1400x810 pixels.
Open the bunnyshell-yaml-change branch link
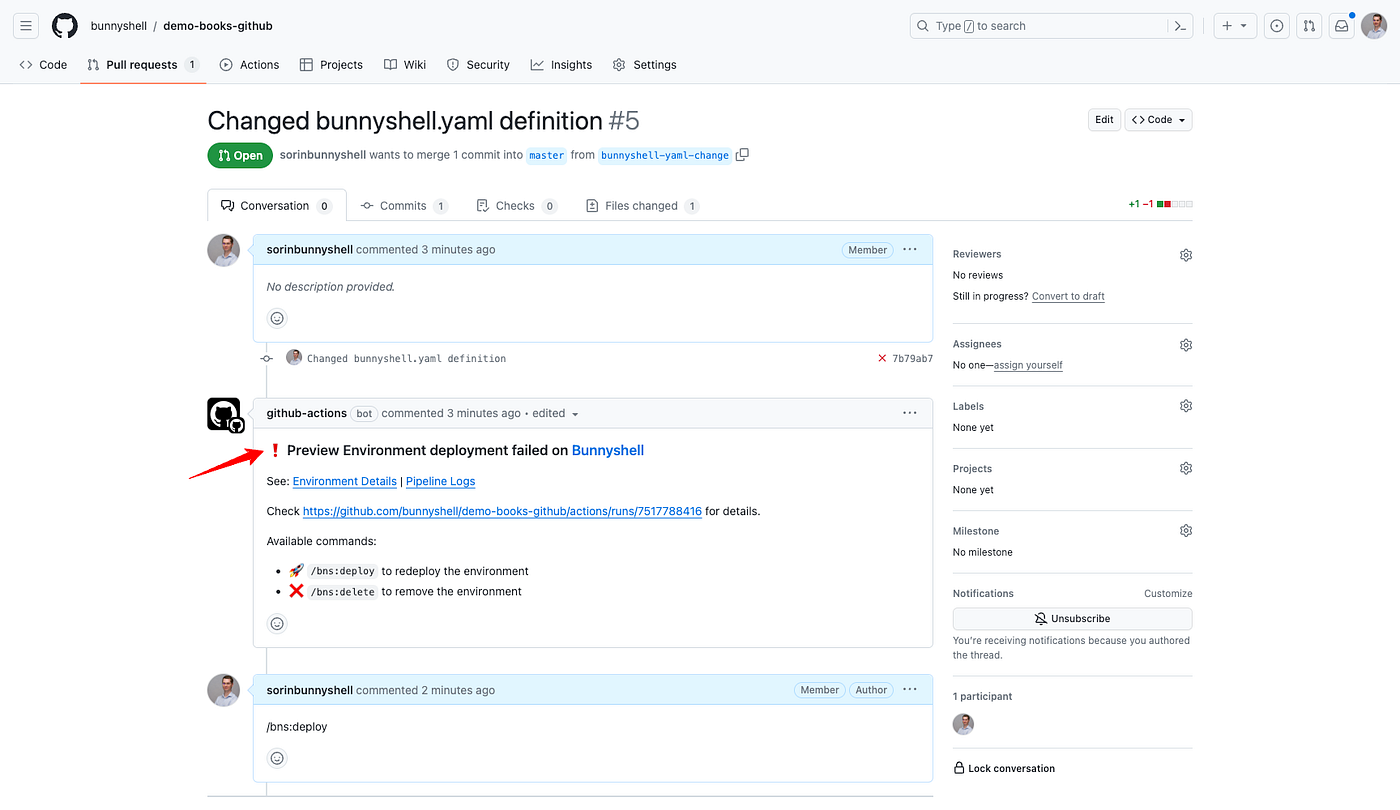point(665,155)
